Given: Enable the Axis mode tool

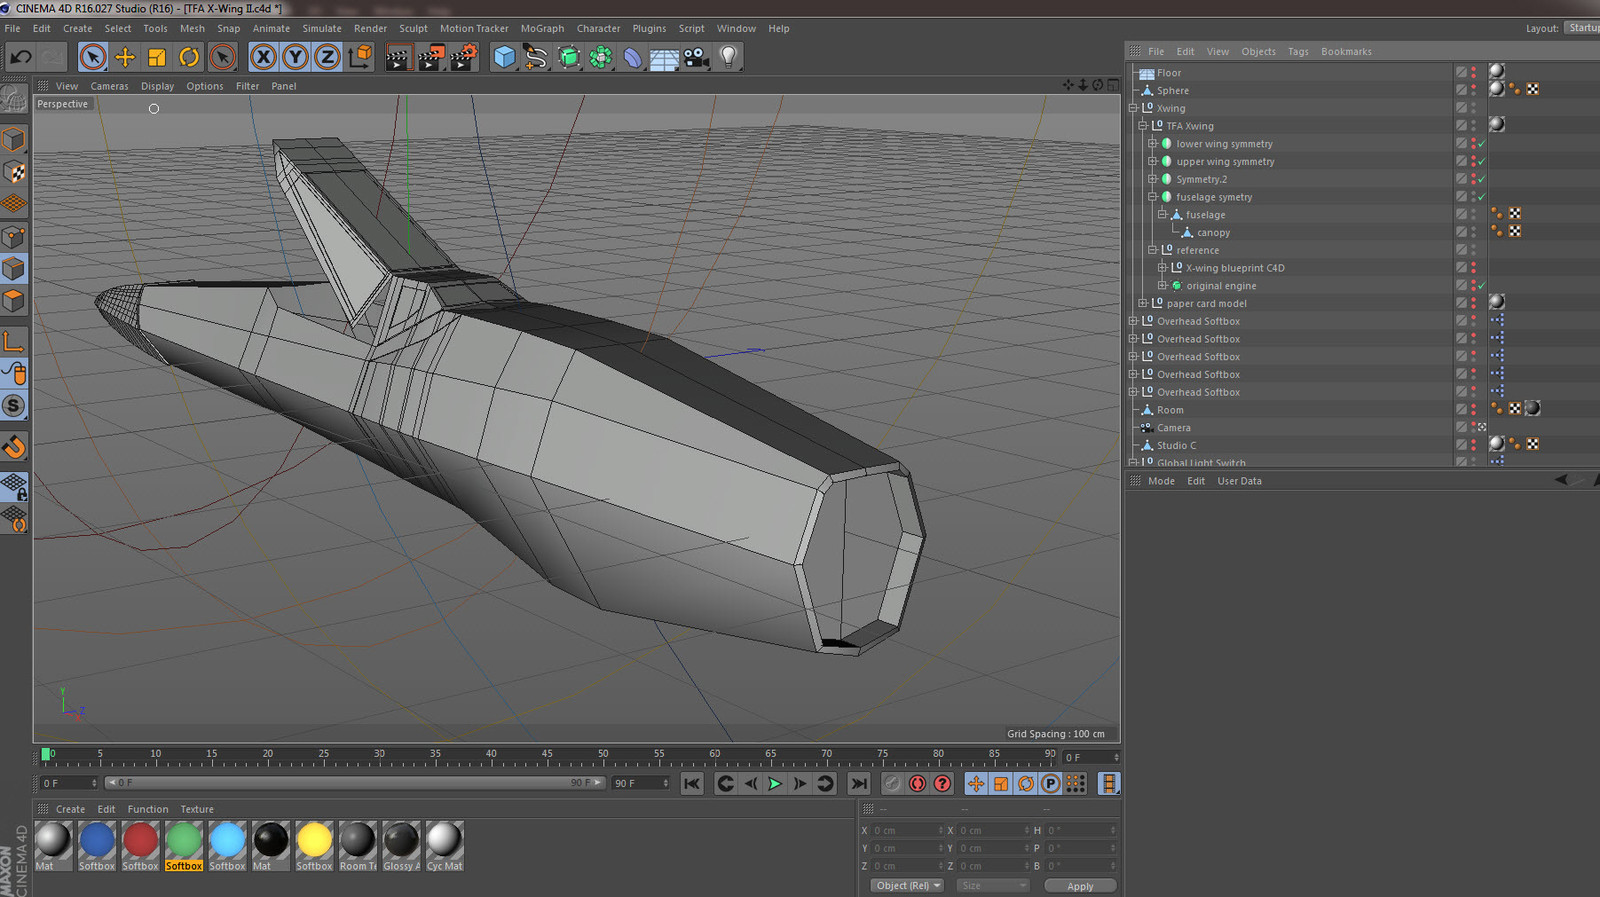Looking at the screenshot, I should (14, 342).
